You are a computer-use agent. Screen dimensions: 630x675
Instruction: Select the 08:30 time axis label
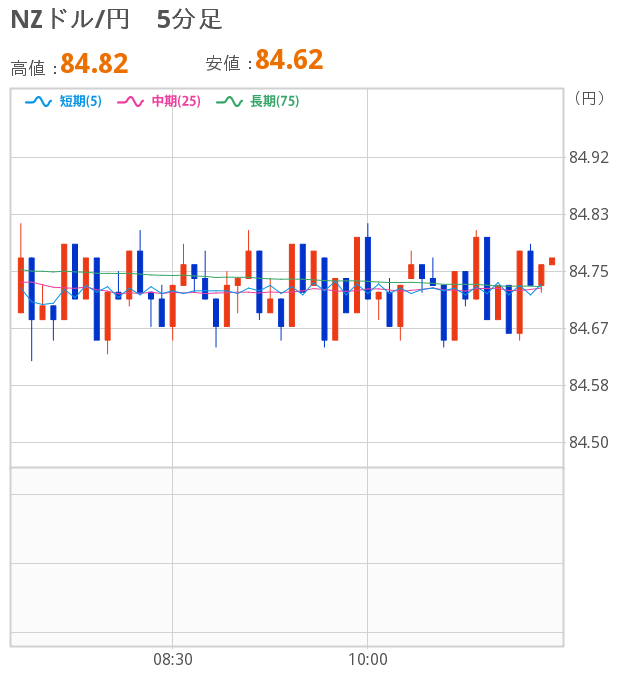(x=173, y=659)
